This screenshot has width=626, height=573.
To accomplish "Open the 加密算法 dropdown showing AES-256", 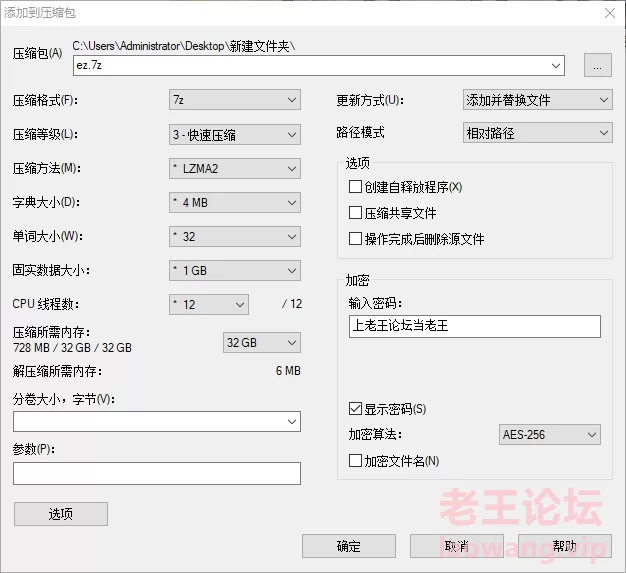I will click(550, 434).
